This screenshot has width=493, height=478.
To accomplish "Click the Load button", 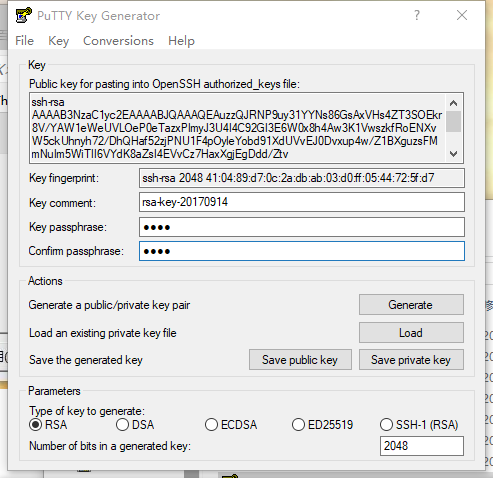I will tap(411, 333).
